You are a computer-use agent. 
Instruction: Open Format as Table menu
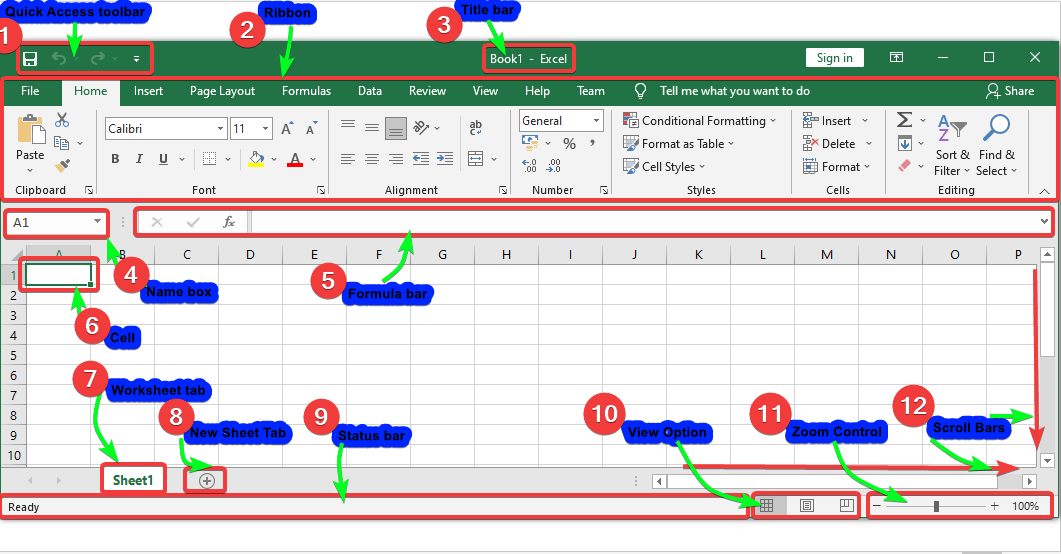click(679, 143)
